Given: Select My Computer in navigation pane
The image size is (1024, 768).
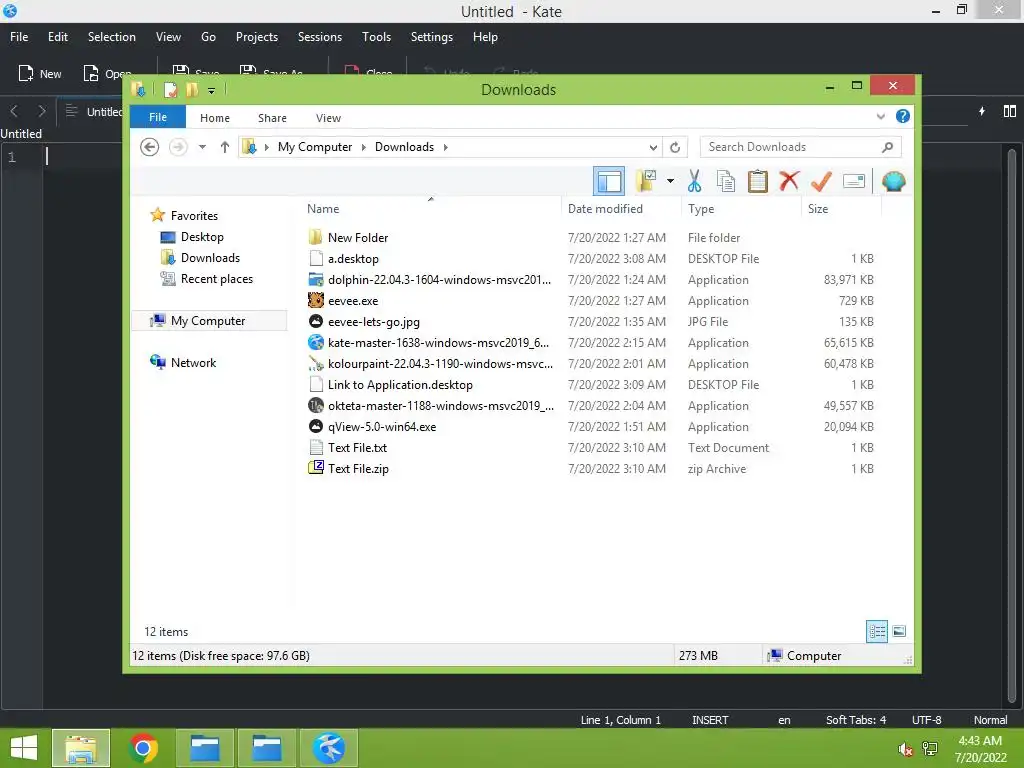Looking at the screenshot, I should (x=209, y=321).
